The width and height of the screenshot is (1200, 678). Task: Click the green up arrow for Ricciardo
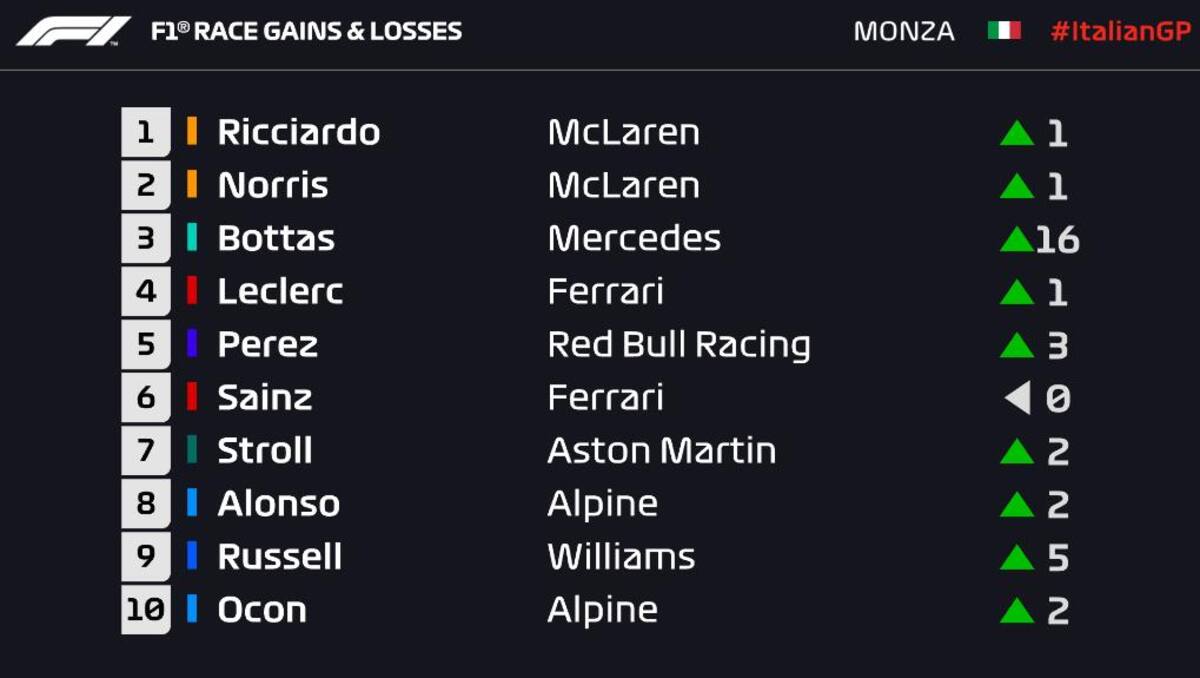[x=1016, y=133]
